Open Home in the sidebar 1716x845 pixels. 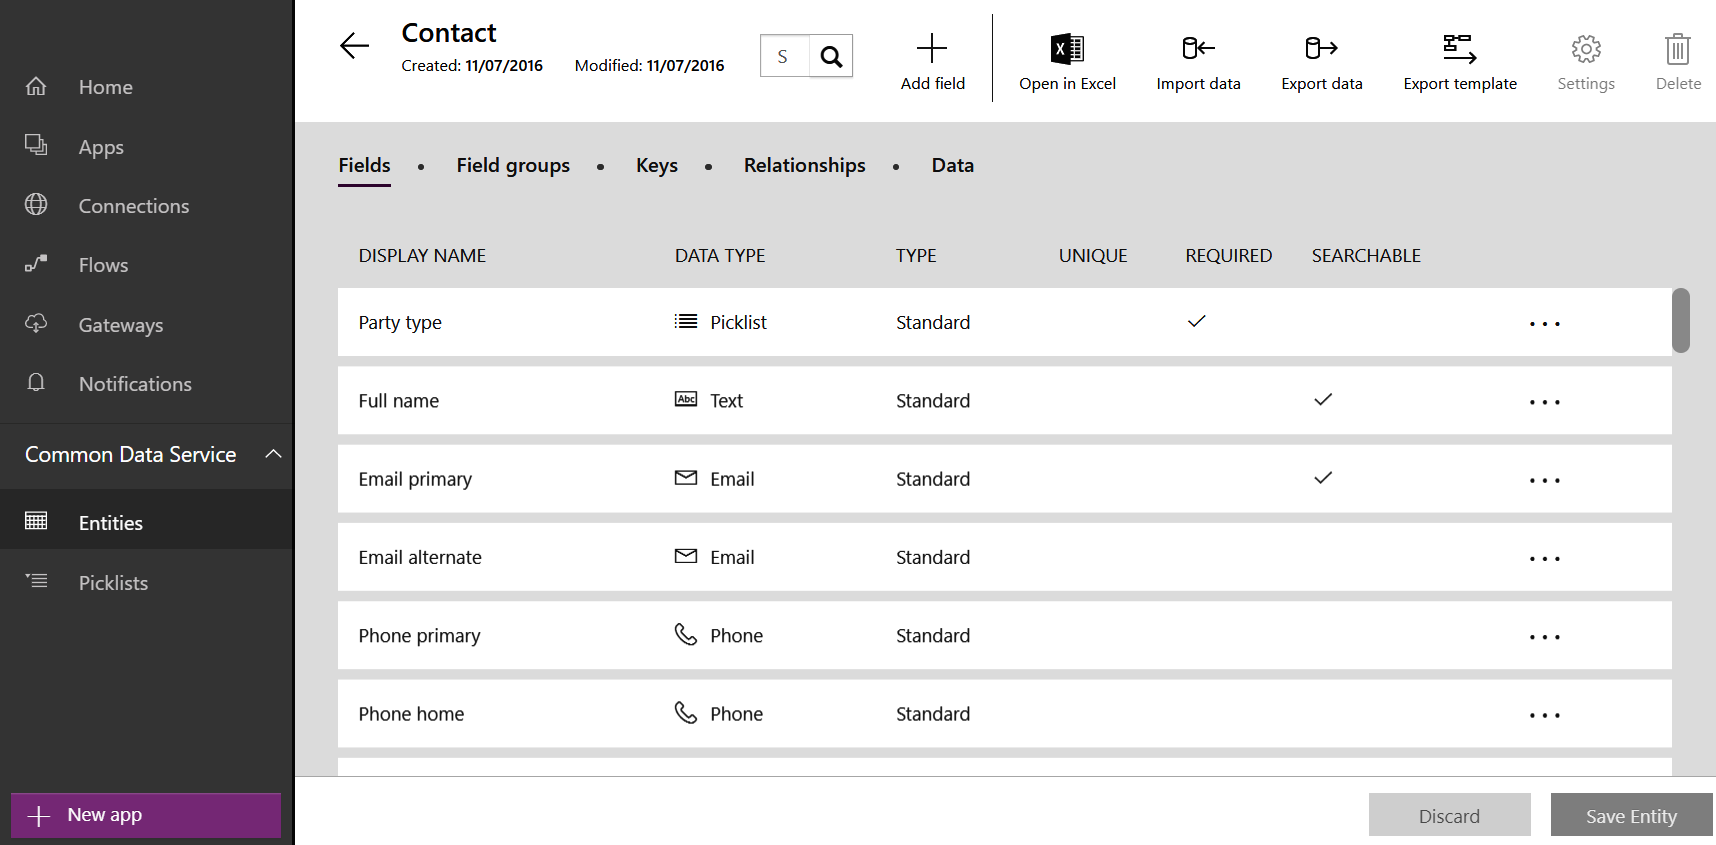106,87
